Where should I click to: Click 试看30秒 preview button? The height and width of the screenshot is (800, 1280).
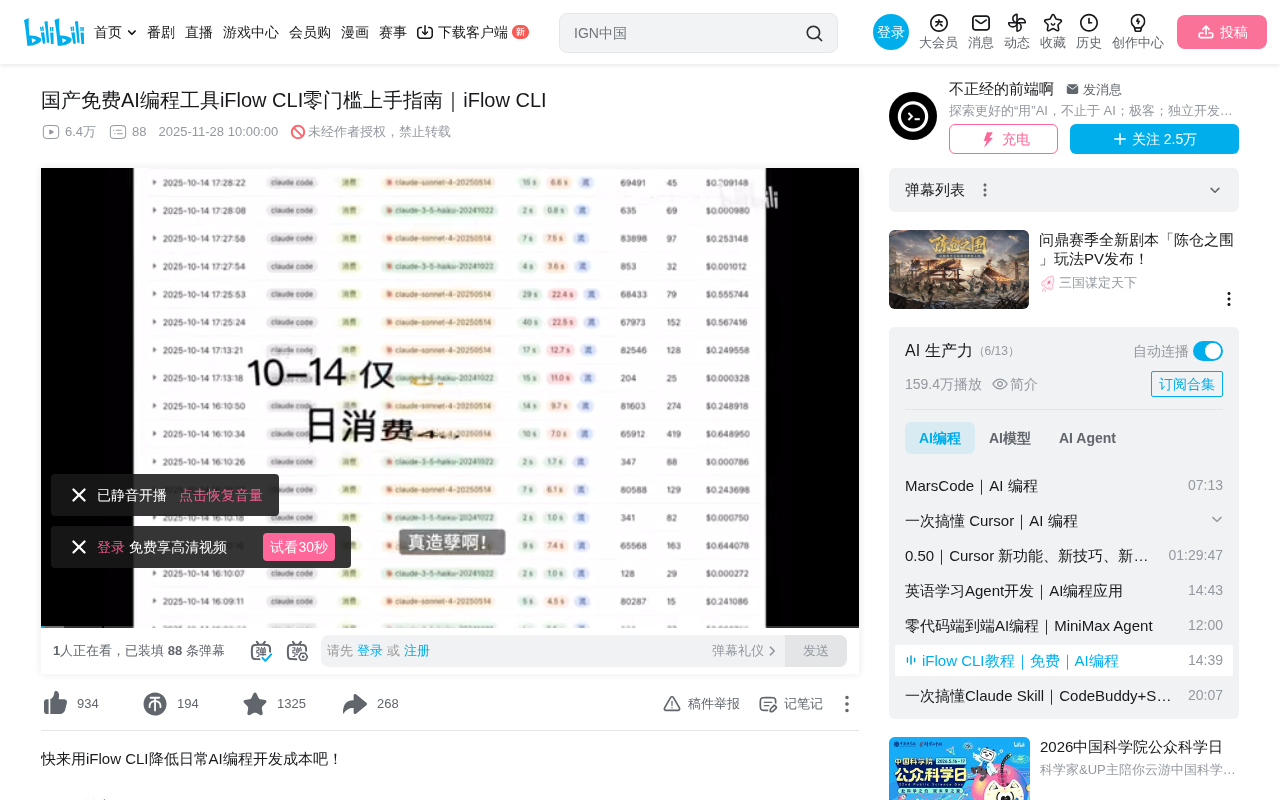click(x=299, y=547)
